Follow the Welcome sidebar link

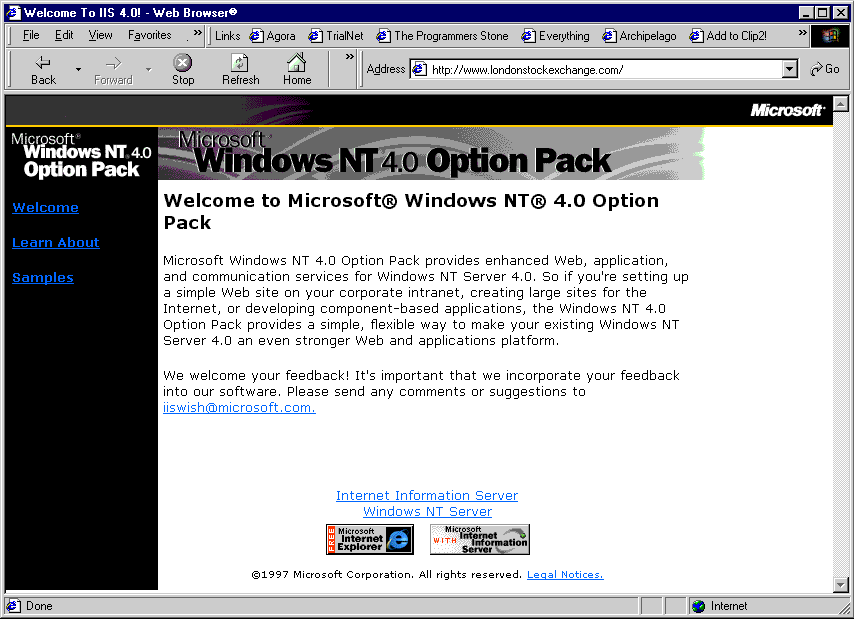point(45,207)
